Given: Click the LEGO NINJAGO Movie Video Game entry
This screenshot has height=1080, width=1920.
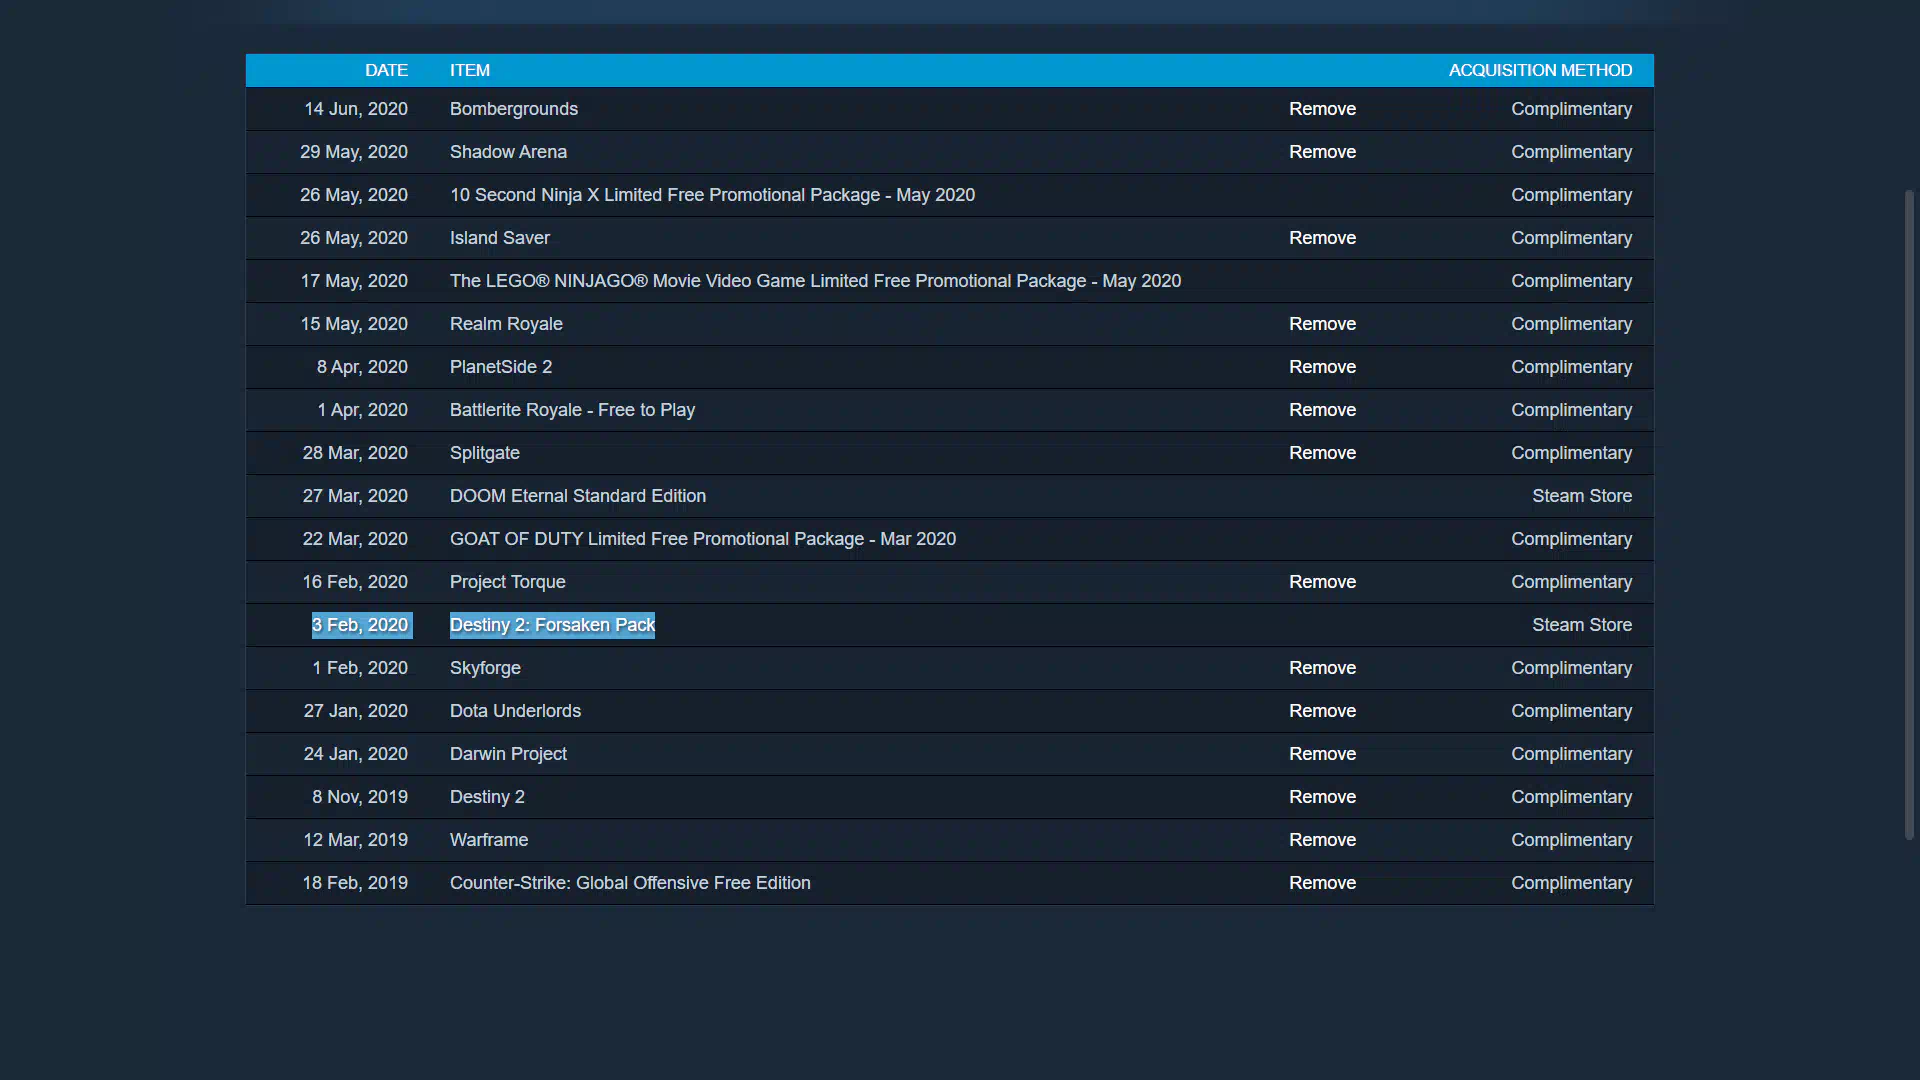Looking at the screenshot, I should (x=815, y=281).
